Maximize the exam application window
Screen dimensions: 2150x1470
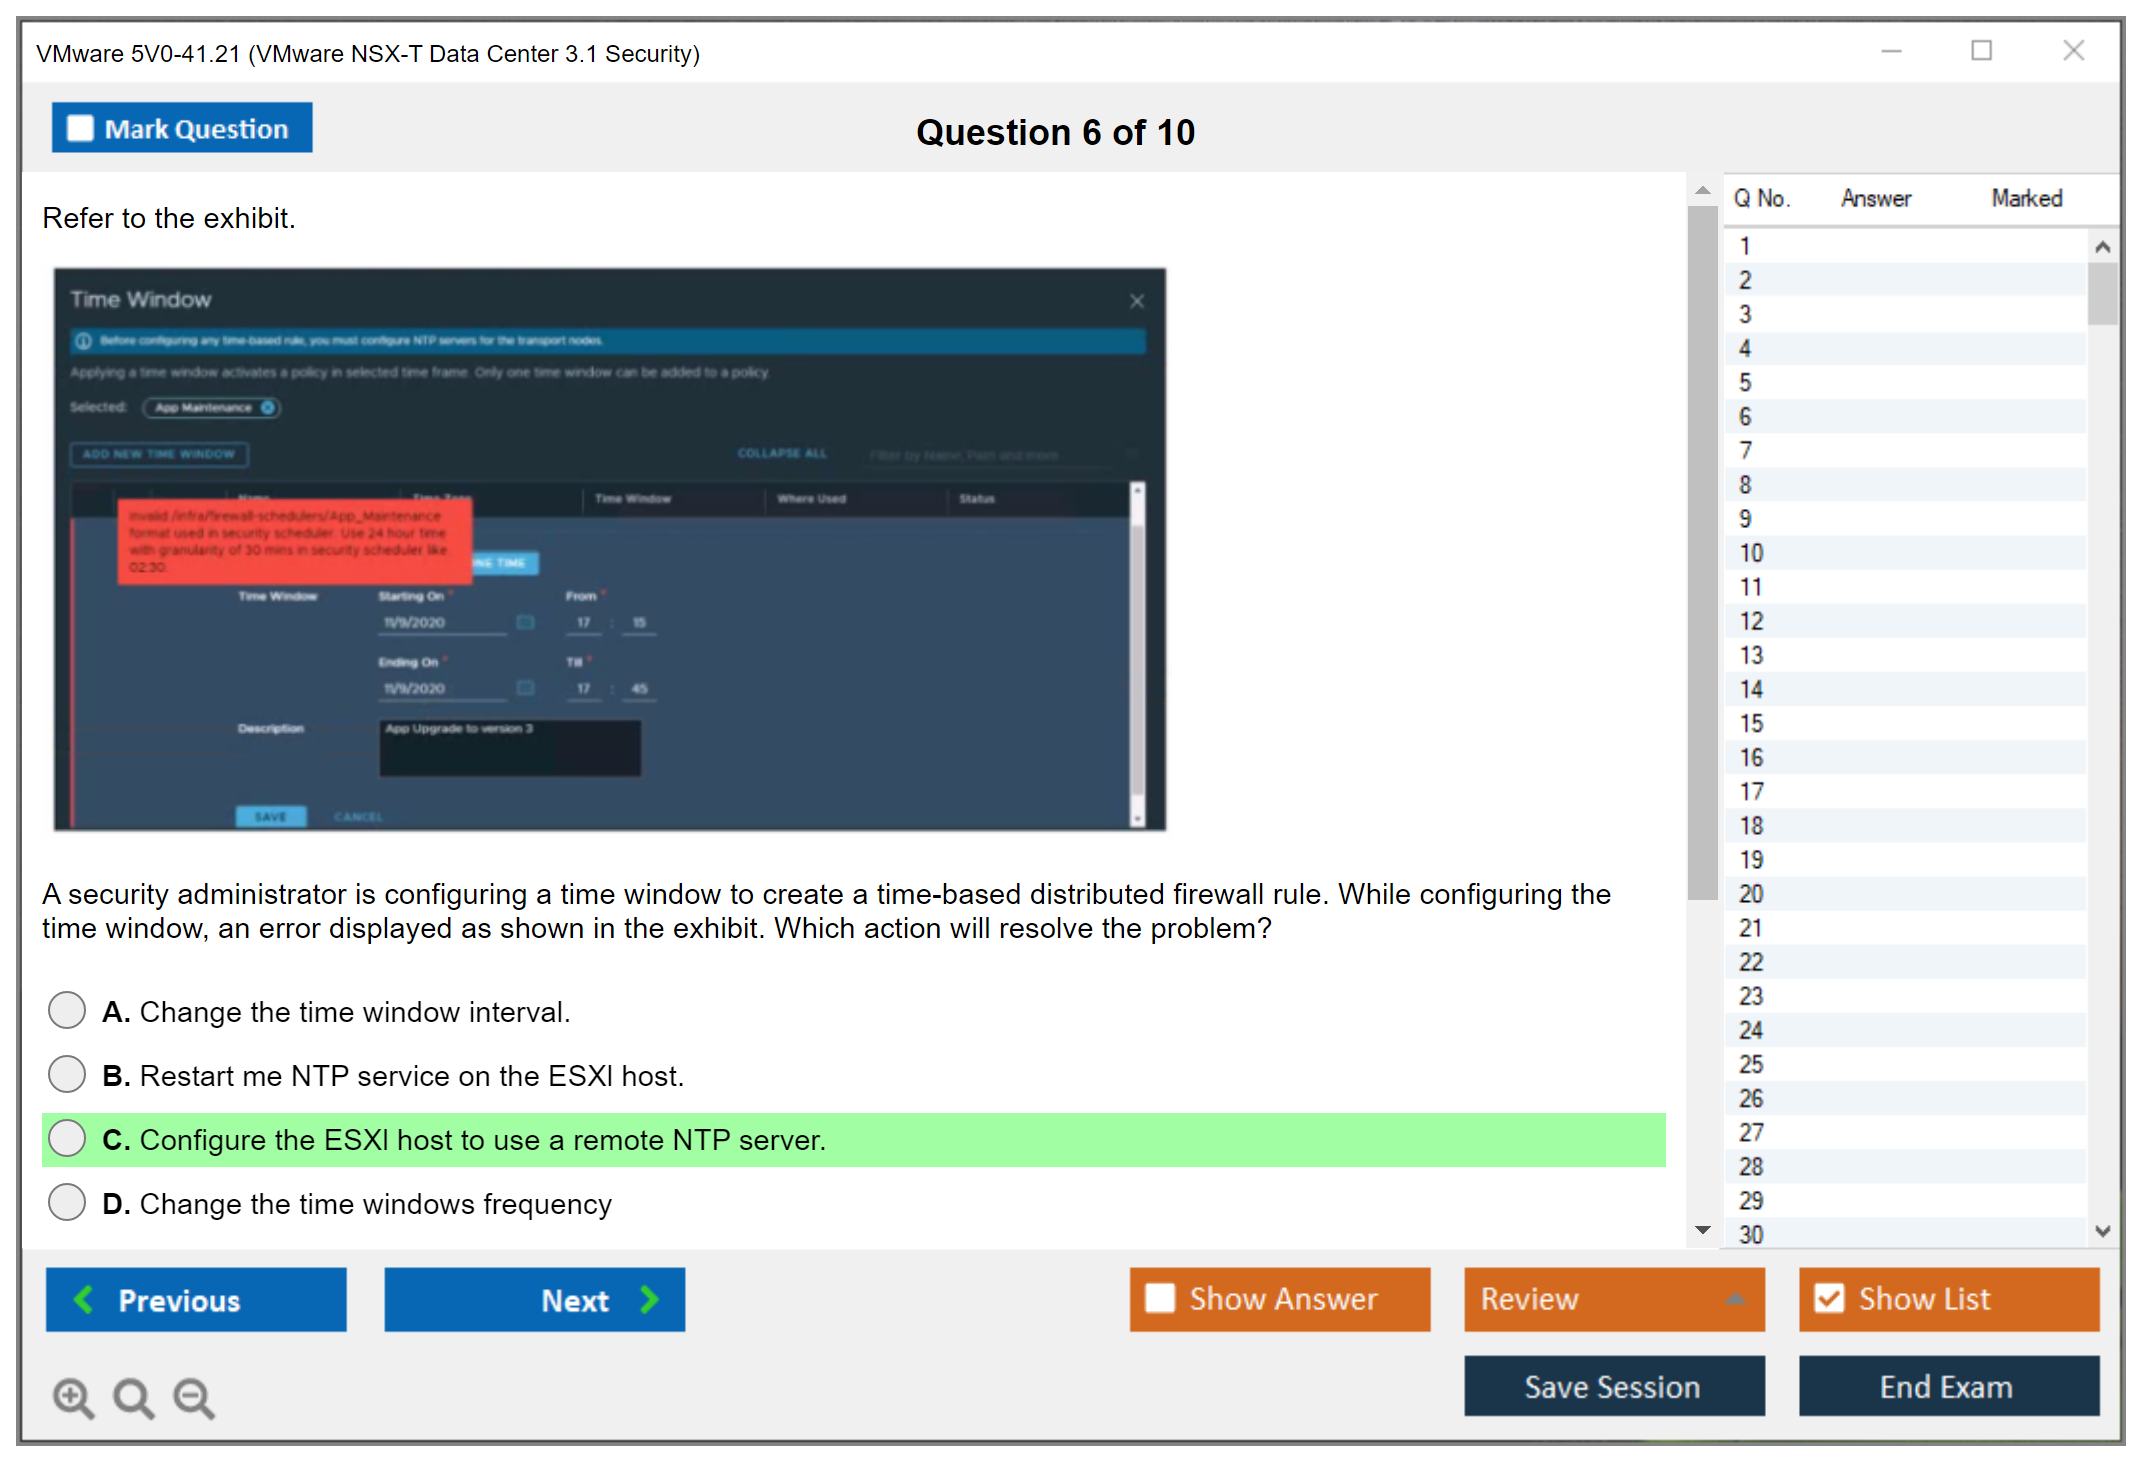click(1981, 51)
